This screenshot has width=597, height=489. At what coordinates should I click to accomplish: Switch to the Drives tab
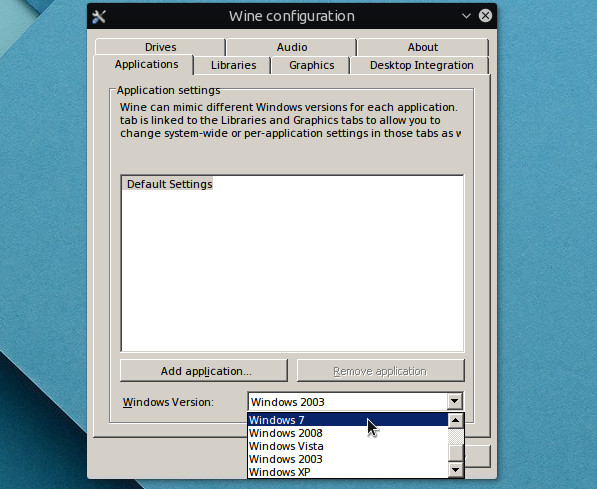[x=160, y=47]
